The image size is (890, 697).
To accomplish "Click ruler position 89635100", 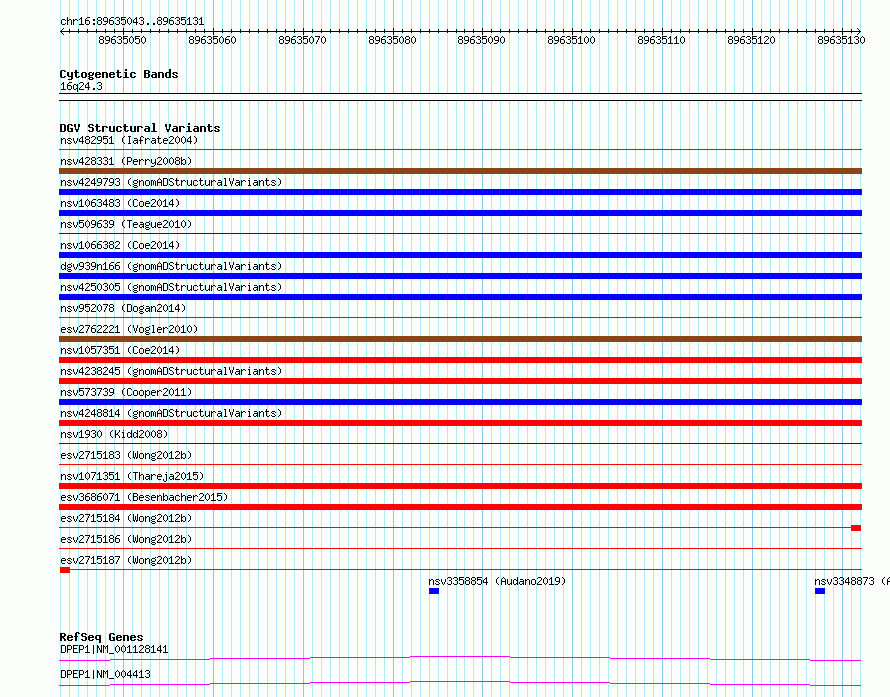I will tap(572, 40).
